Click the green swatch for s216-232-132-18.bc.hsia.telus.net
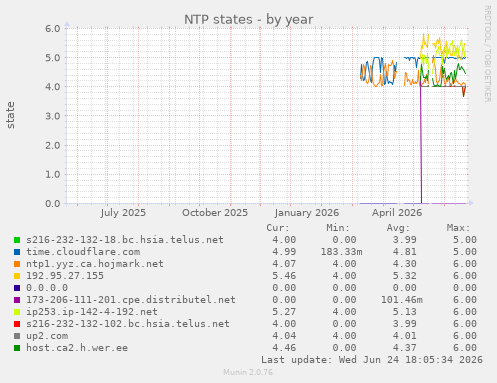Screen dimensions: 497x383 [17, 240]
